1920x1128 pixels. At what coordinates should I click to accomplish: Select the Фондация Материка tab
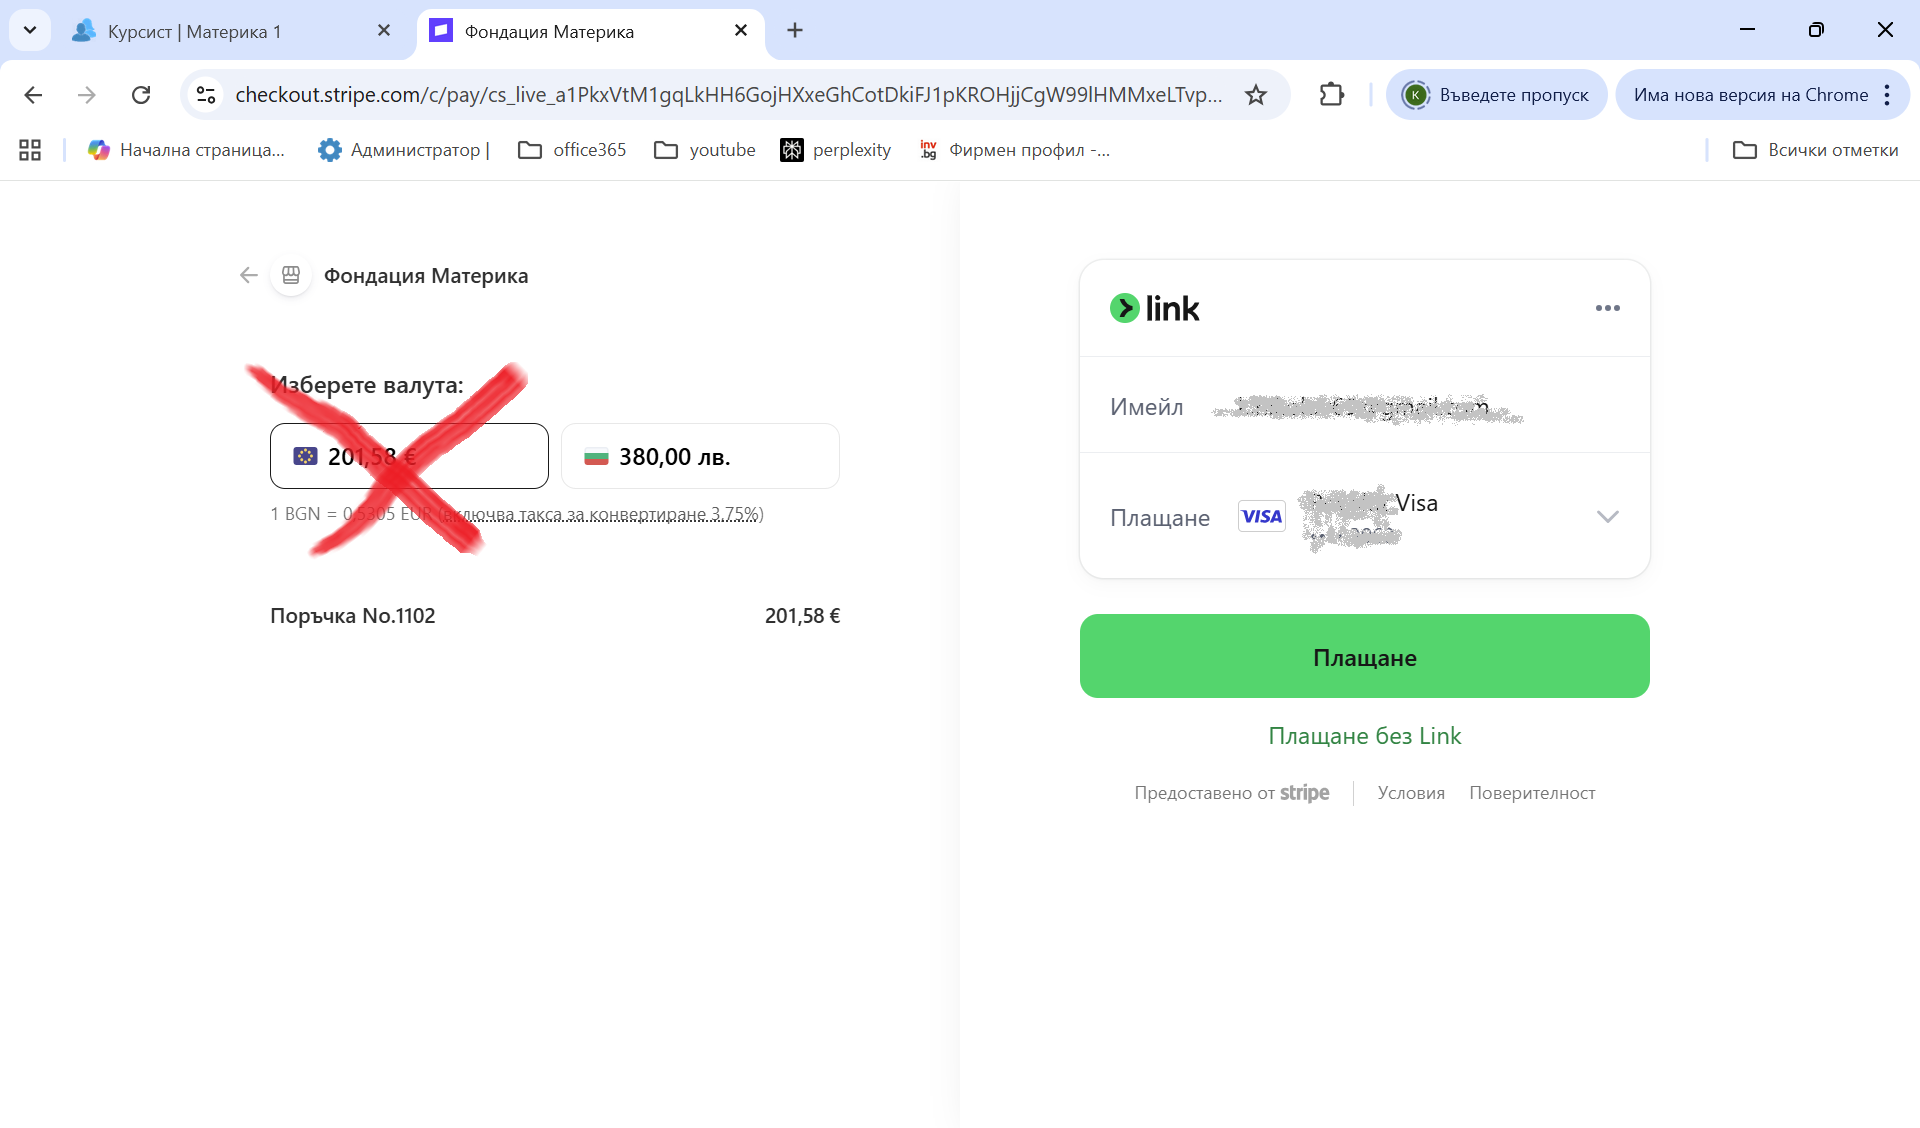590,31
